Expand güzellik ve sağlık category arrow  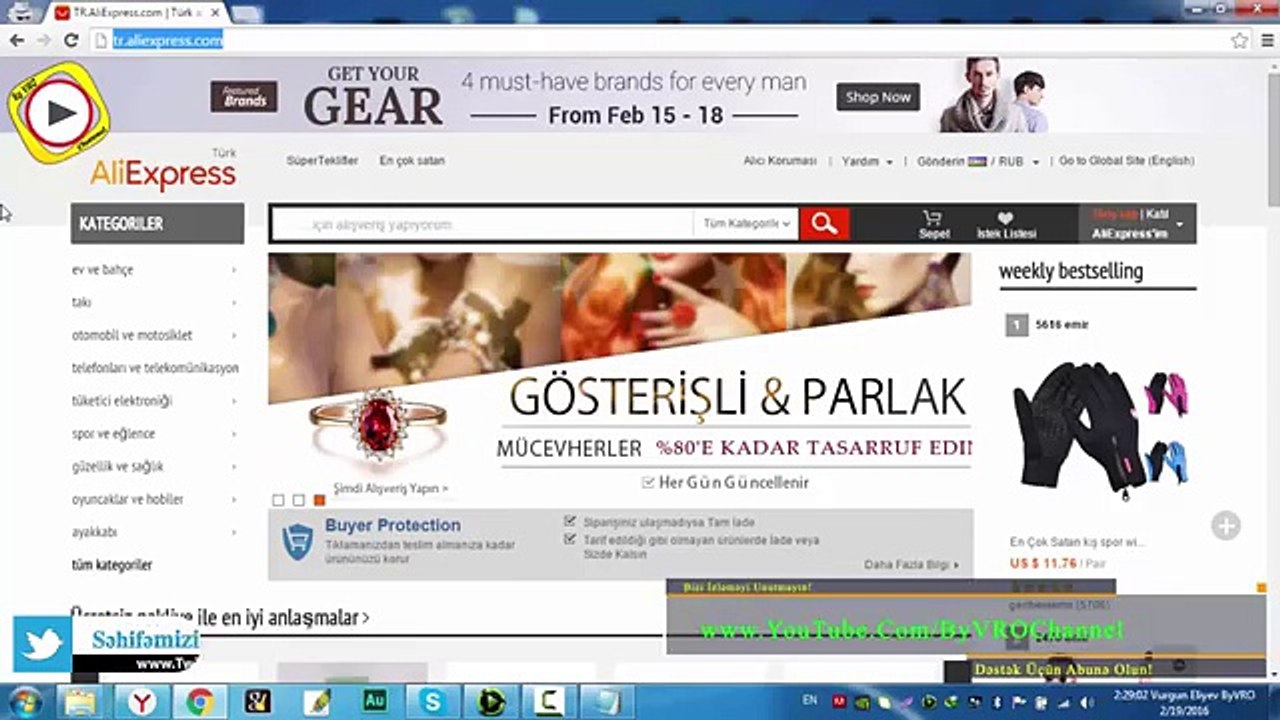(x=234, y=466)
